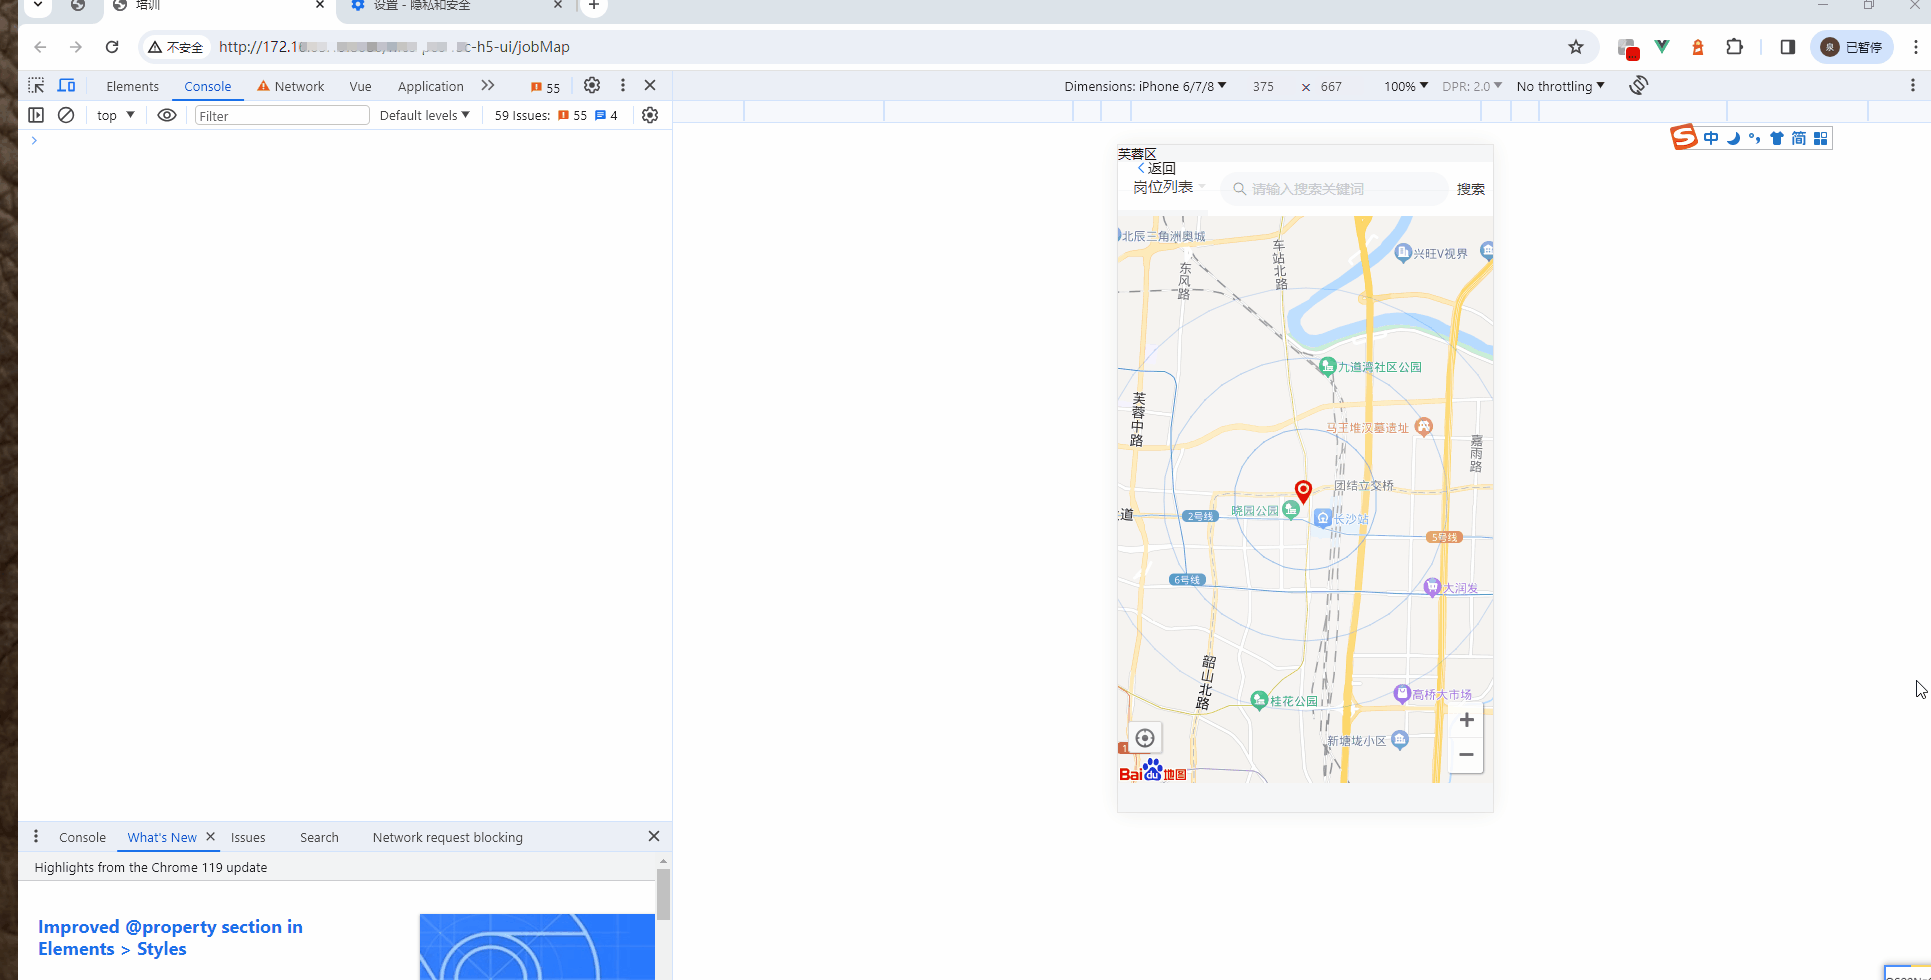Activate the inspect element picker in DevTools
Screen dimensions: 1931x980
coord(36,86)
